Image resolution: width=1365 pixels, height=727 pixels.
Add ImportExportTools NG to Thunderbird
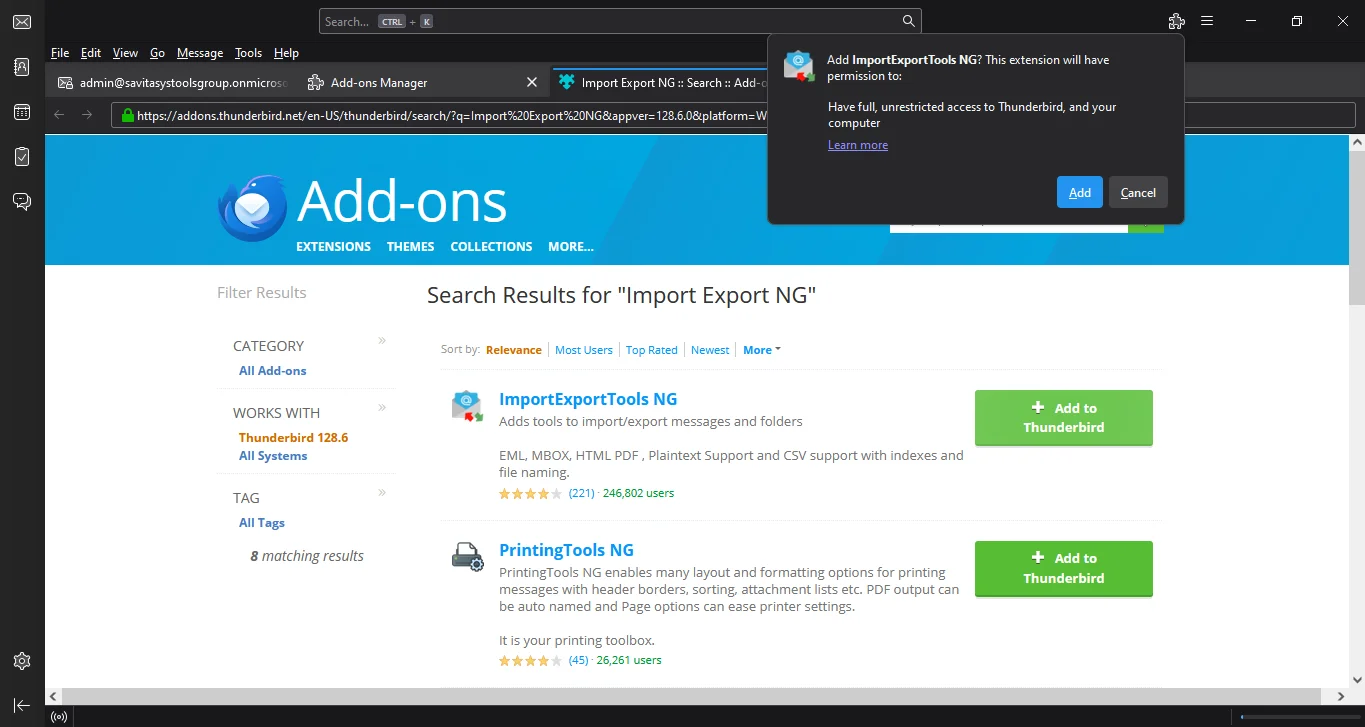[1064, 417]
